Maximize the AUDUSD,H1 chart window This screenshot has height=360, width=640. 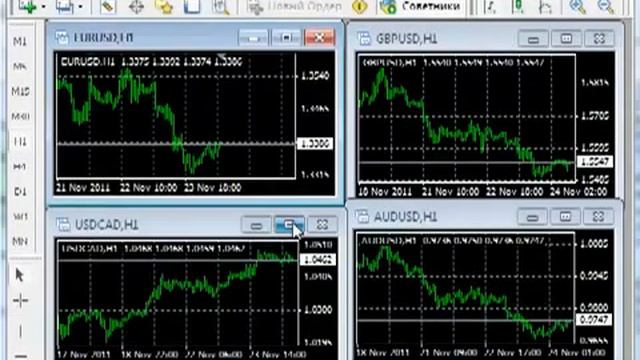click(565, 216)
